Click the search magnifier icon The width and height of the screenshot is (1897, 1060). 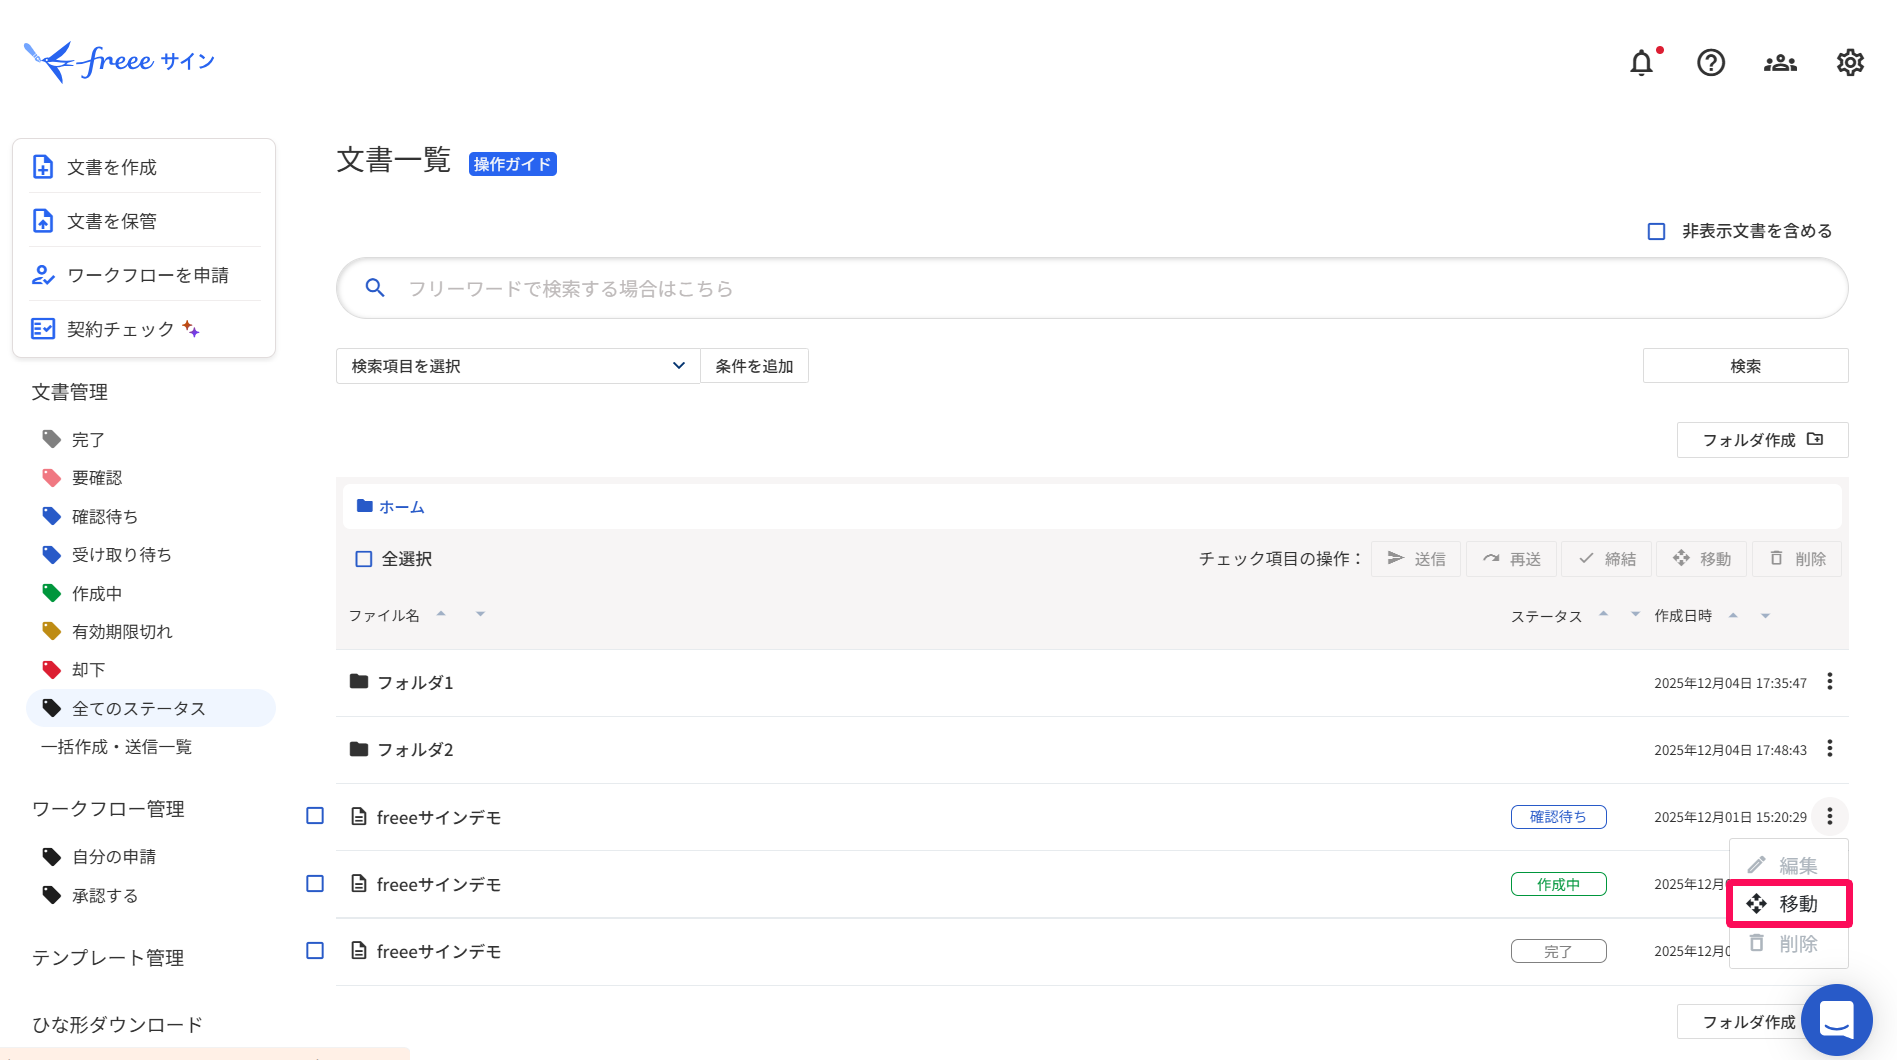pos(375,288)
